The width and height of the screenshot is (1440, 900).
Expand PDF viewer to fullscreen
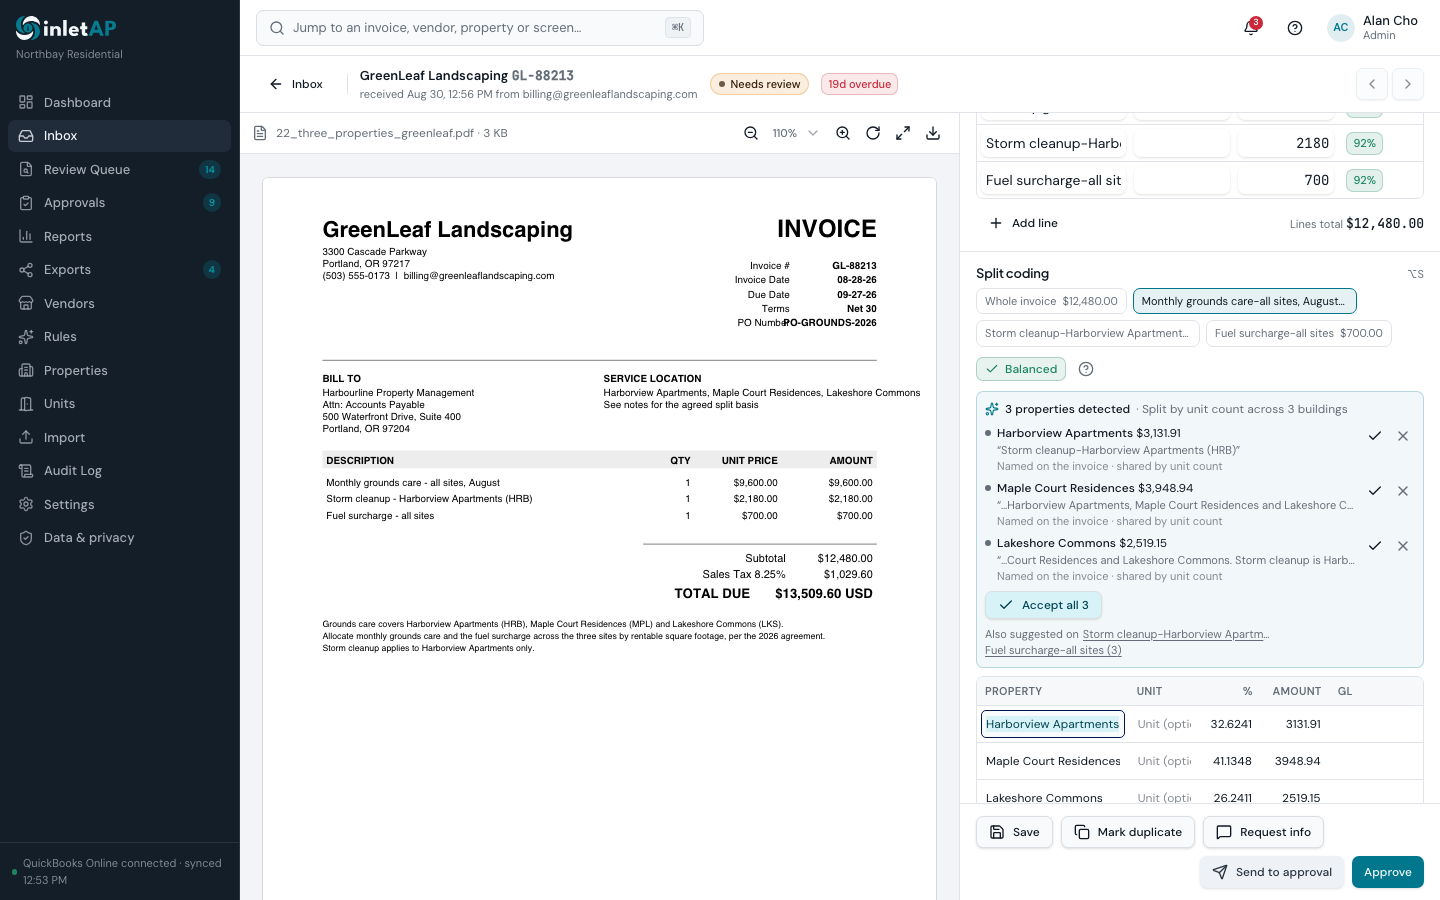[x=903, y=133]
